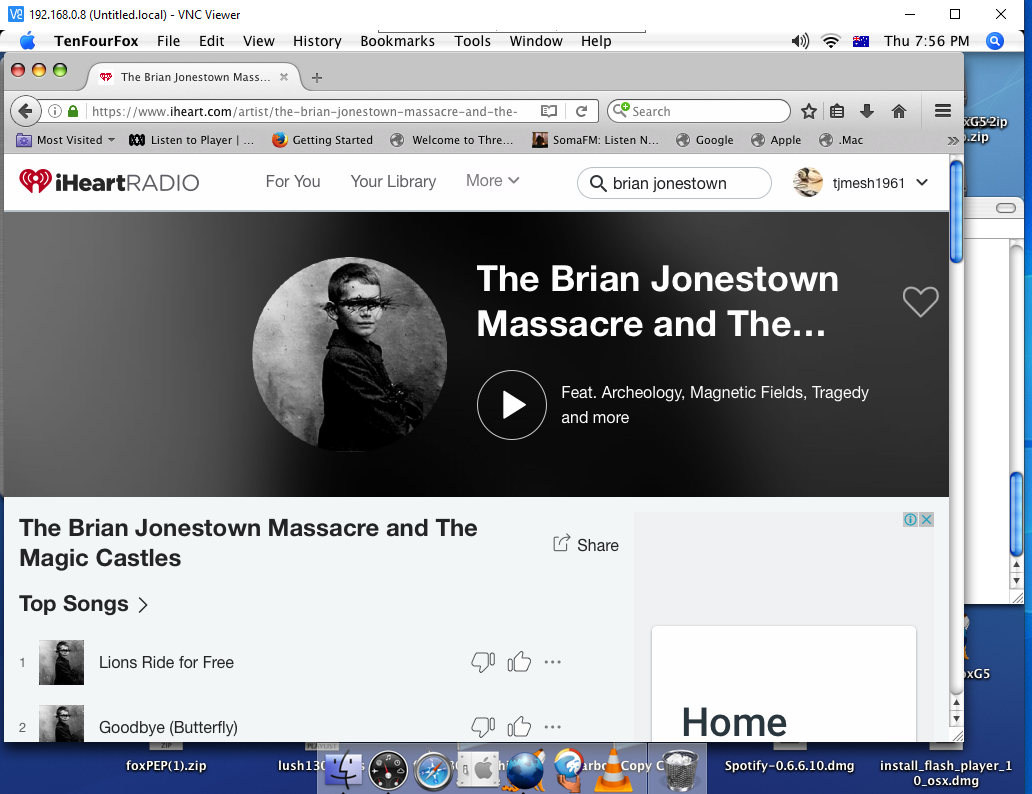Click the browser address bar URL
The image size is (1032, 794).
click(305, 111)
